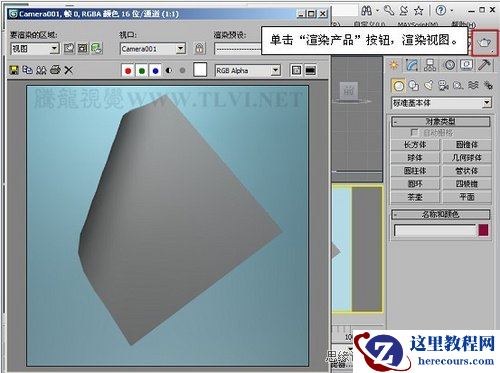
Task: Click the binoculars search icon
Action: [366, 11]
